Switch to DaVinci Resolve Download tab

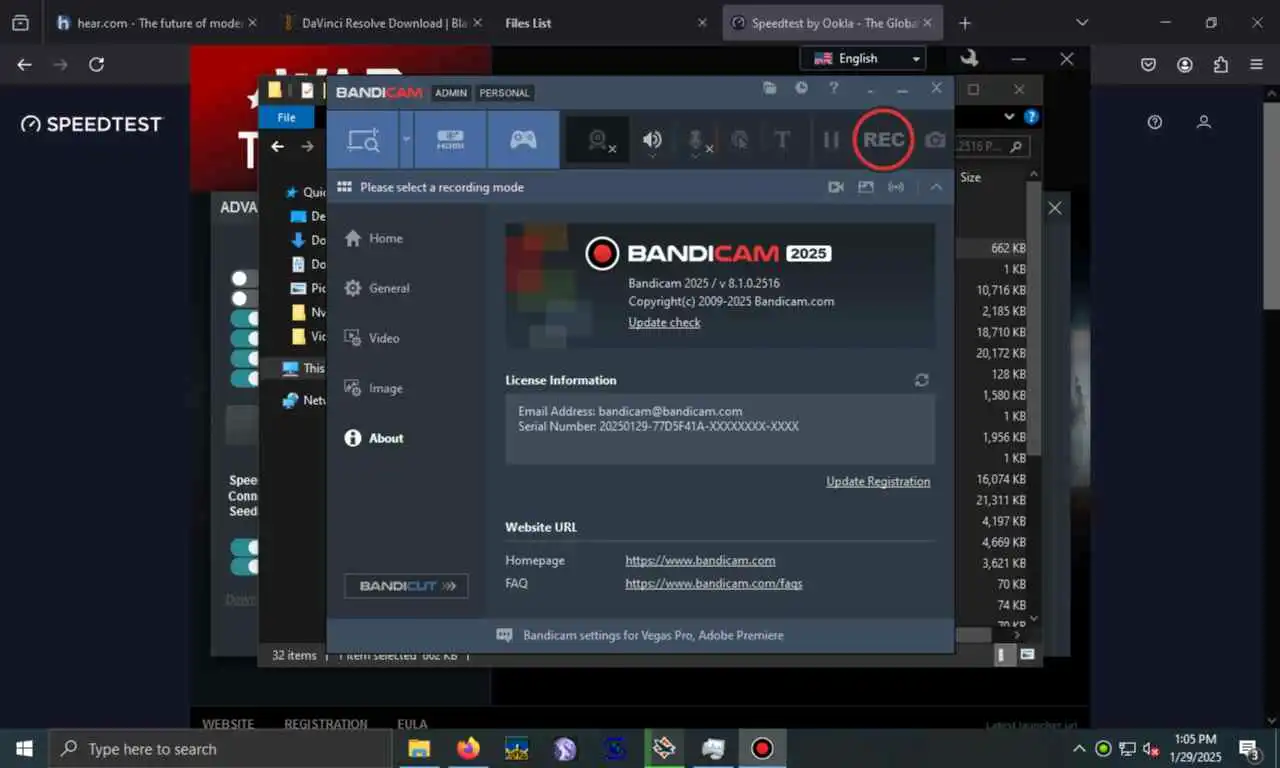coord(384,22)
